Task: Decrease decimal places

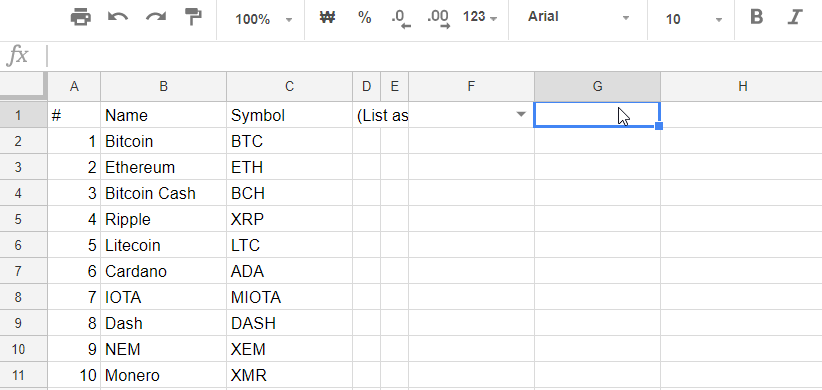Action: tap(401, 19)
